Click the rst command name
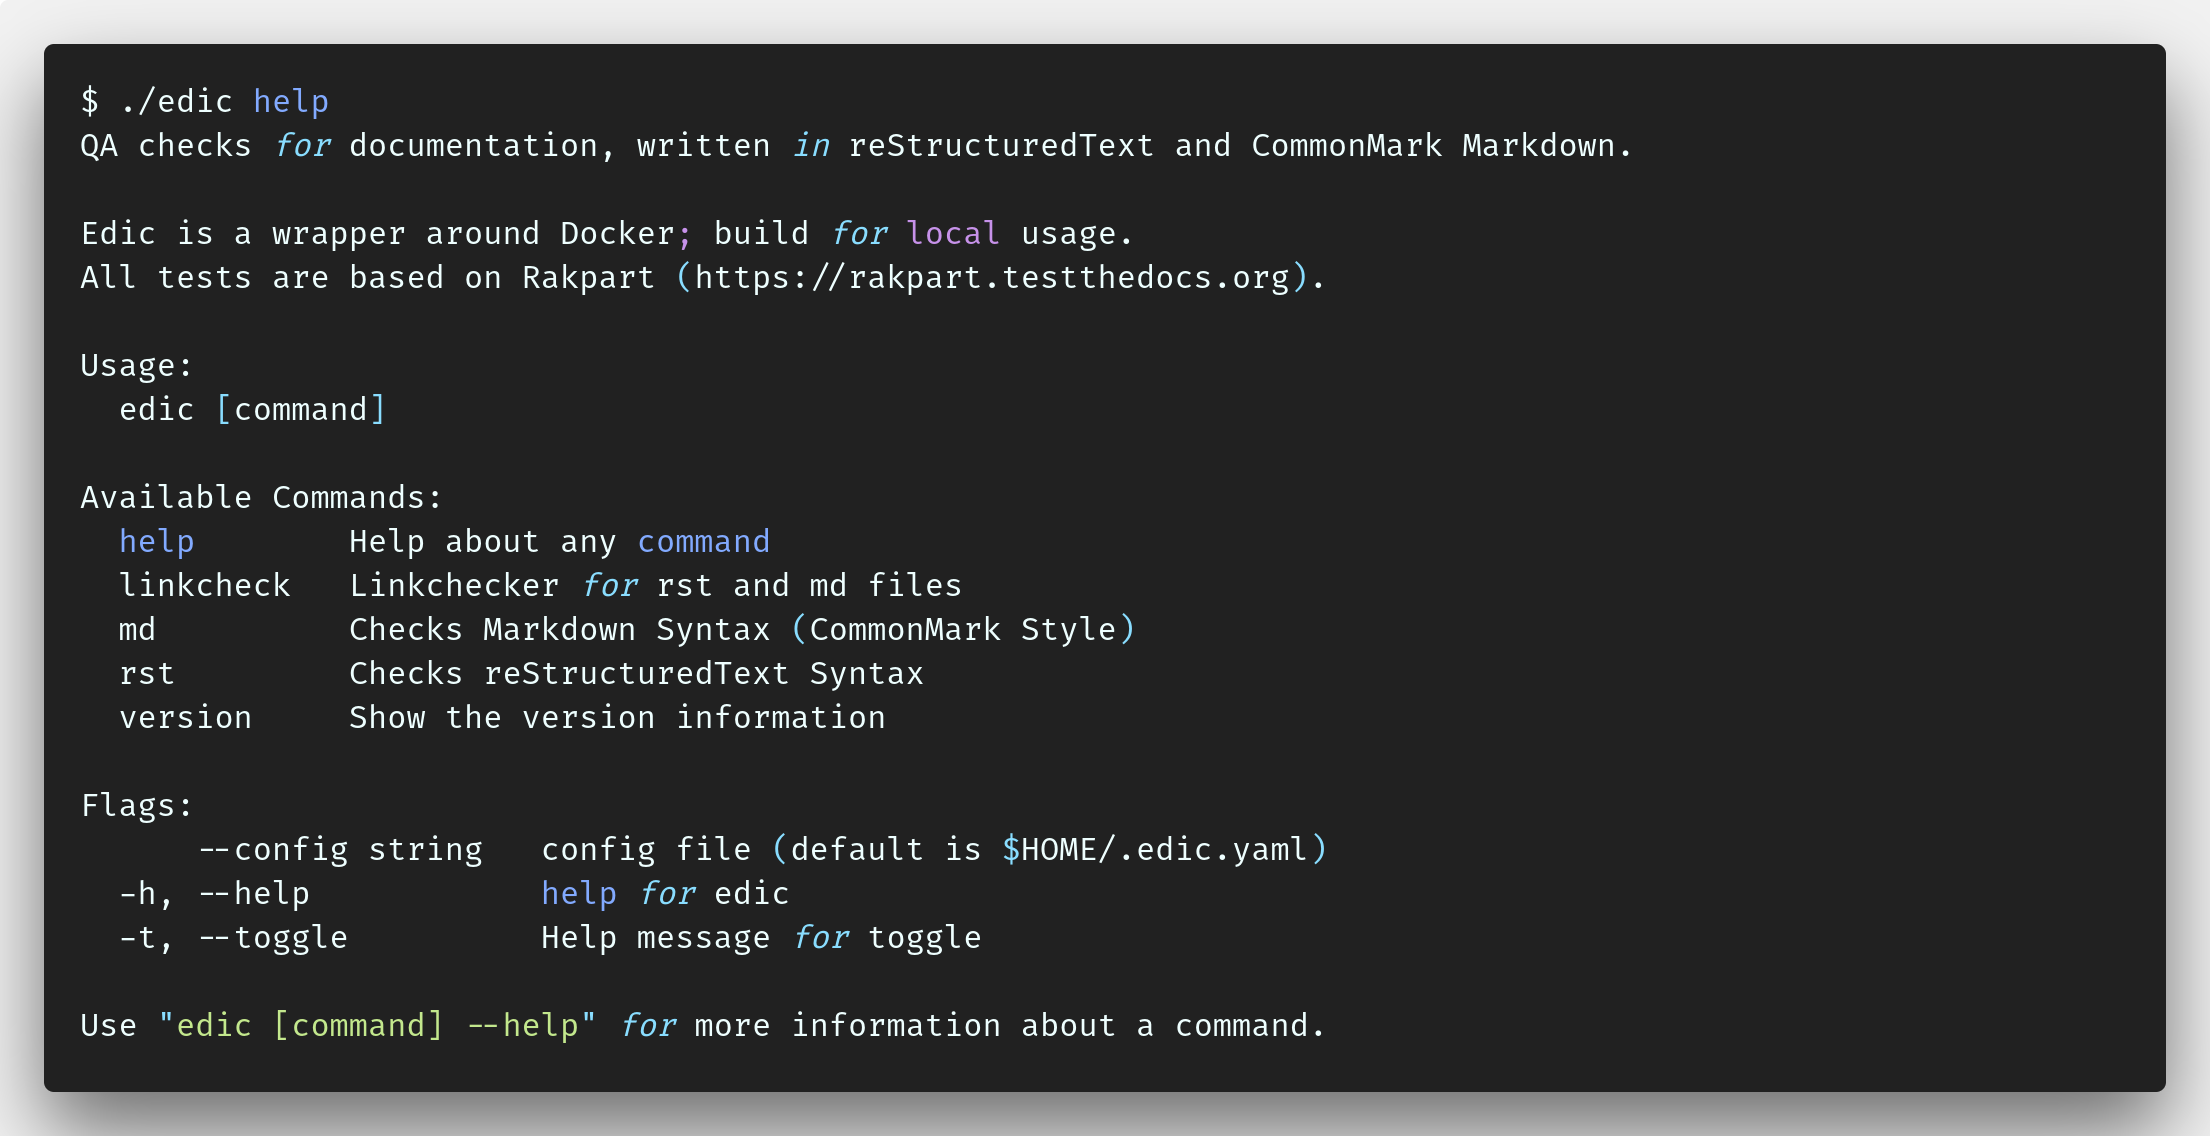Image resolution: width=2210 pixels, height=1136 pixels. pos(147,673)
